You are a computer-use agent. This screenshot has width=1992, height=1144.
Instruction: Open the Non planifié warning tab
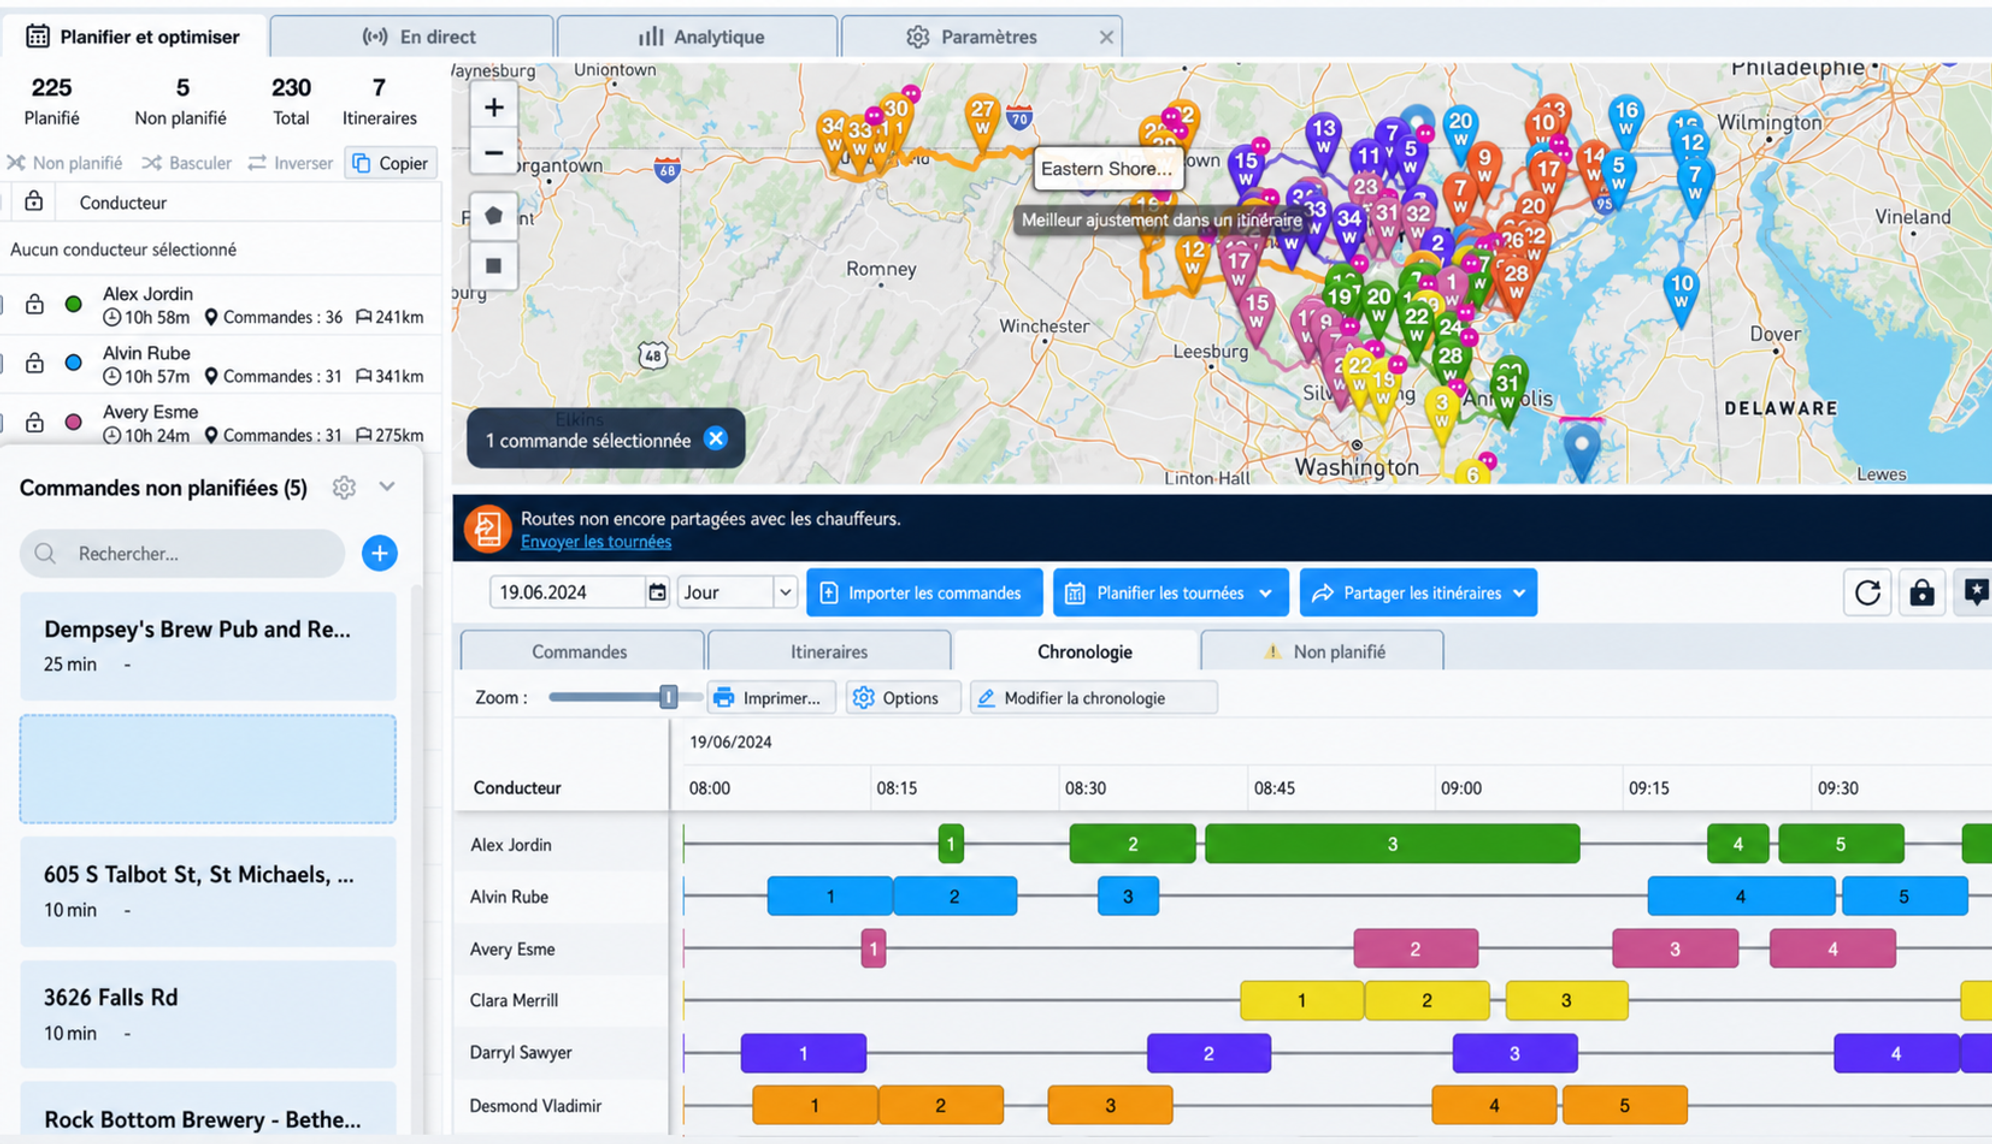point(1323,651)
